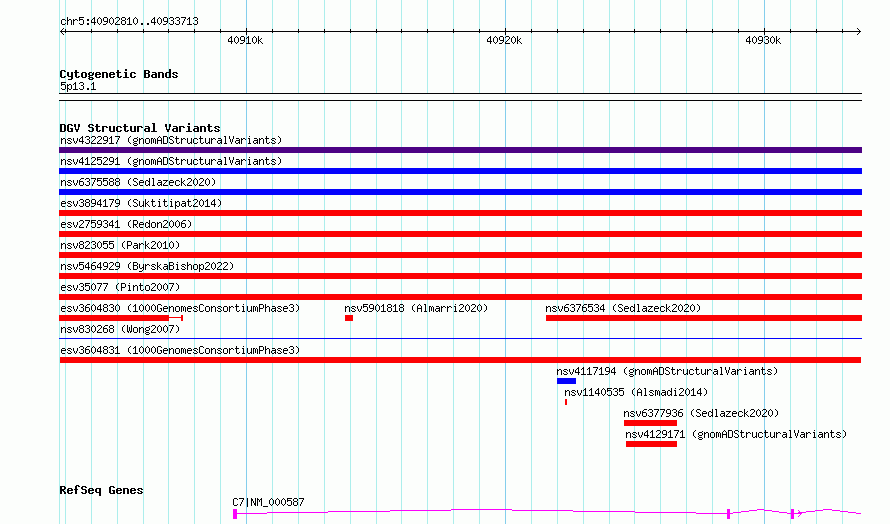The height and width of the screenshot is (524, 890).
Task: Click the red nsv6377936 variant bar
Action: tap(650, 423)
